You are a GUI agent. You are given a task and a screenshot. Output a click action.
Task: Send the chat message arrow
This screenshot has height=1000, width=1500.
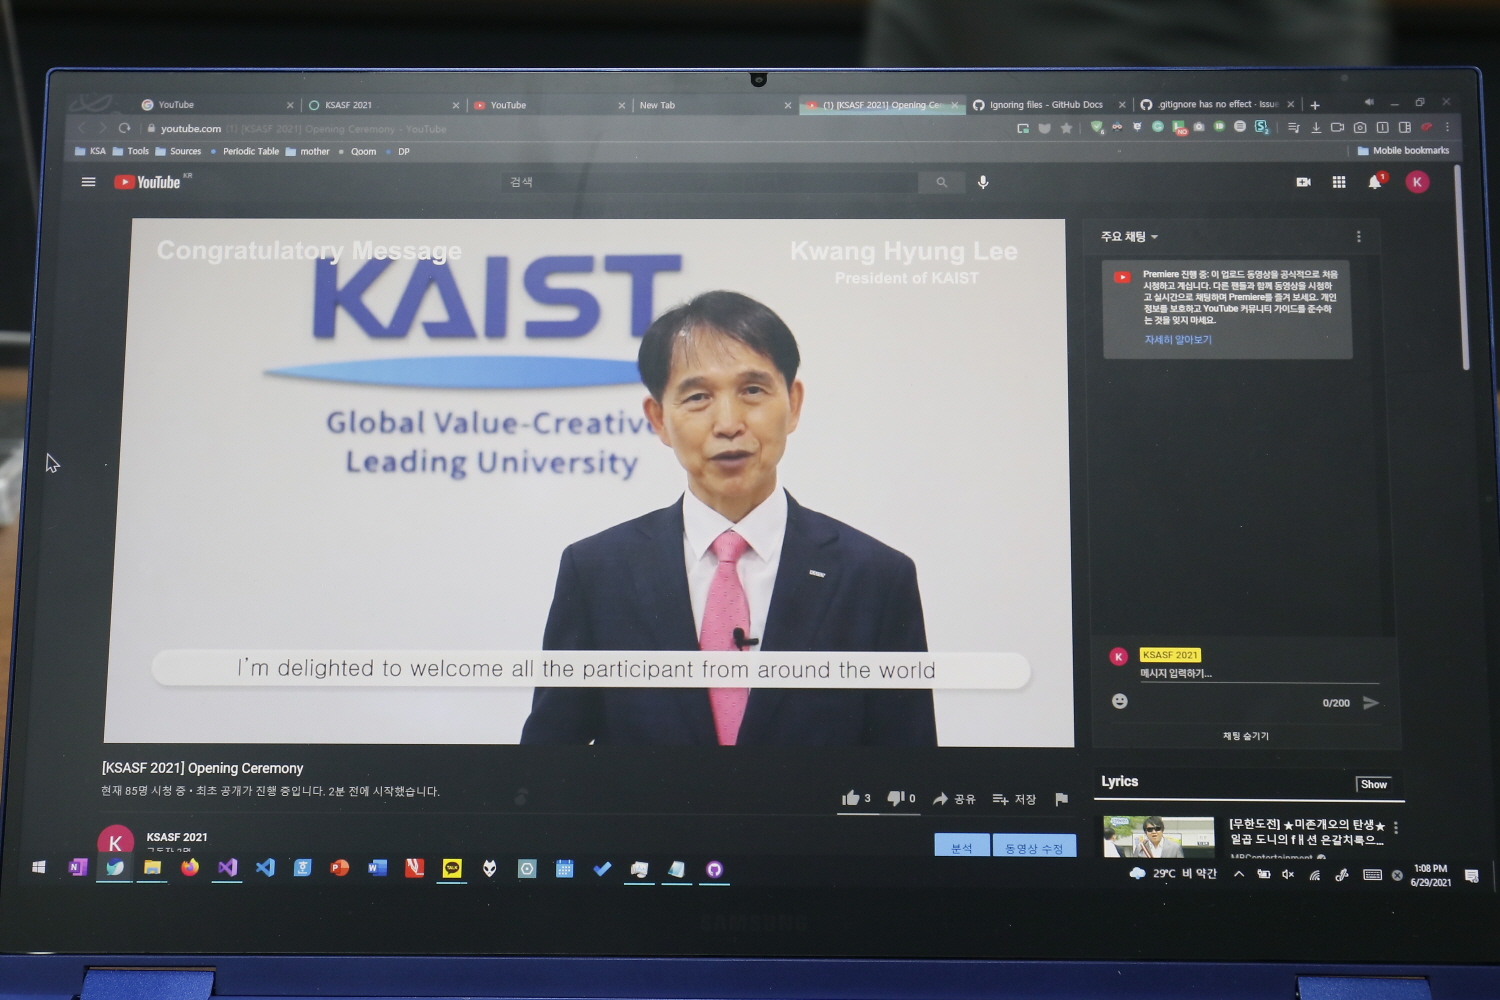tap(1371, 703)
